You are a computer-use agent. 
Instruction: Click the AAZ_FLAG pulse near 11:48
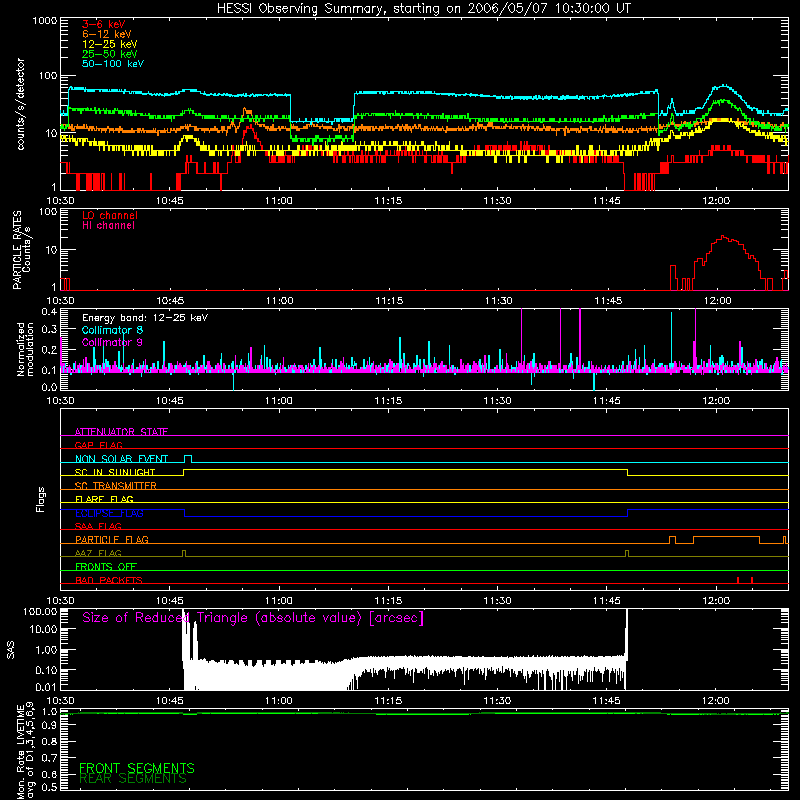point(627,554)
